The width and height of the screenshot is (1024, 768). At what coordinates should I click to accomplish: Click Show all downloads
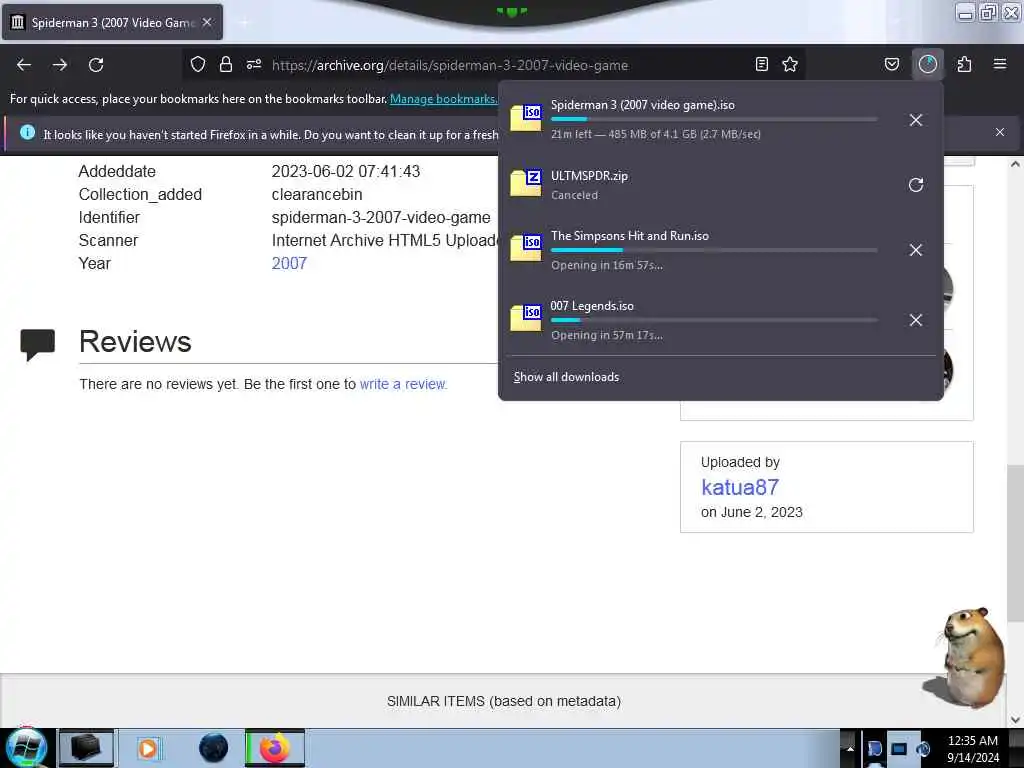(x=566, y=377)
